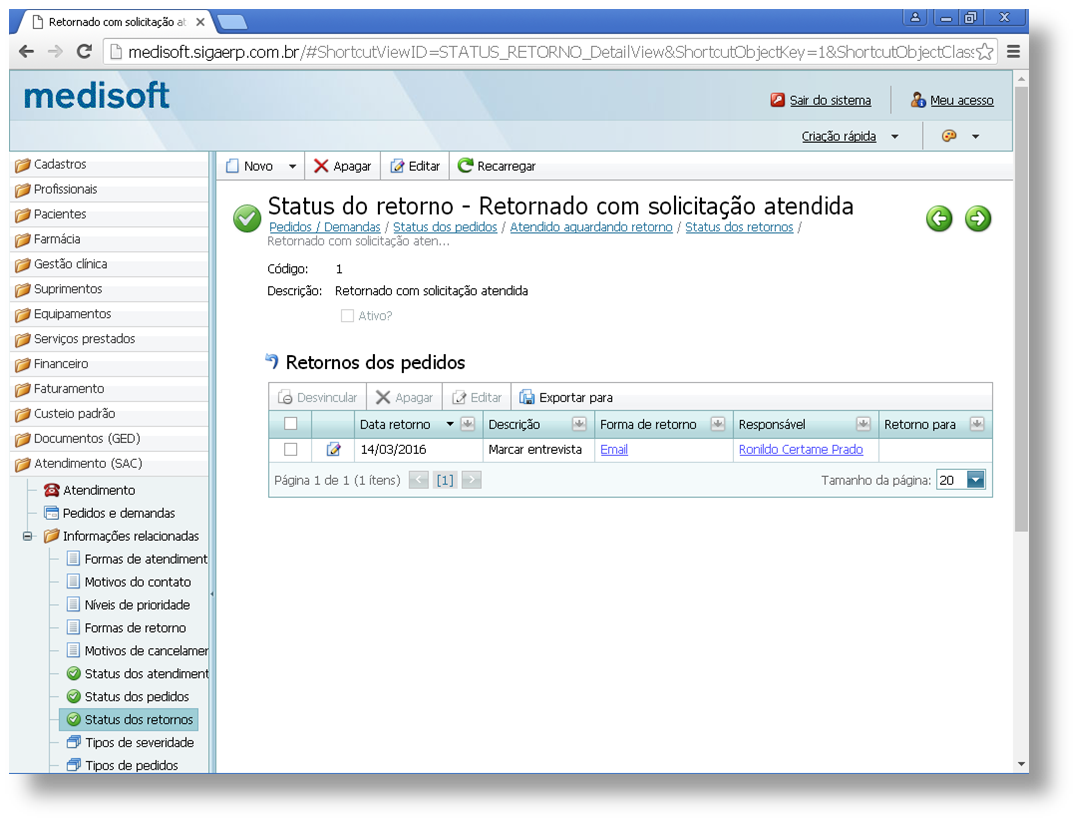
Task: Click the green forward navigation arrow
Action: click(x=977, y=218)
